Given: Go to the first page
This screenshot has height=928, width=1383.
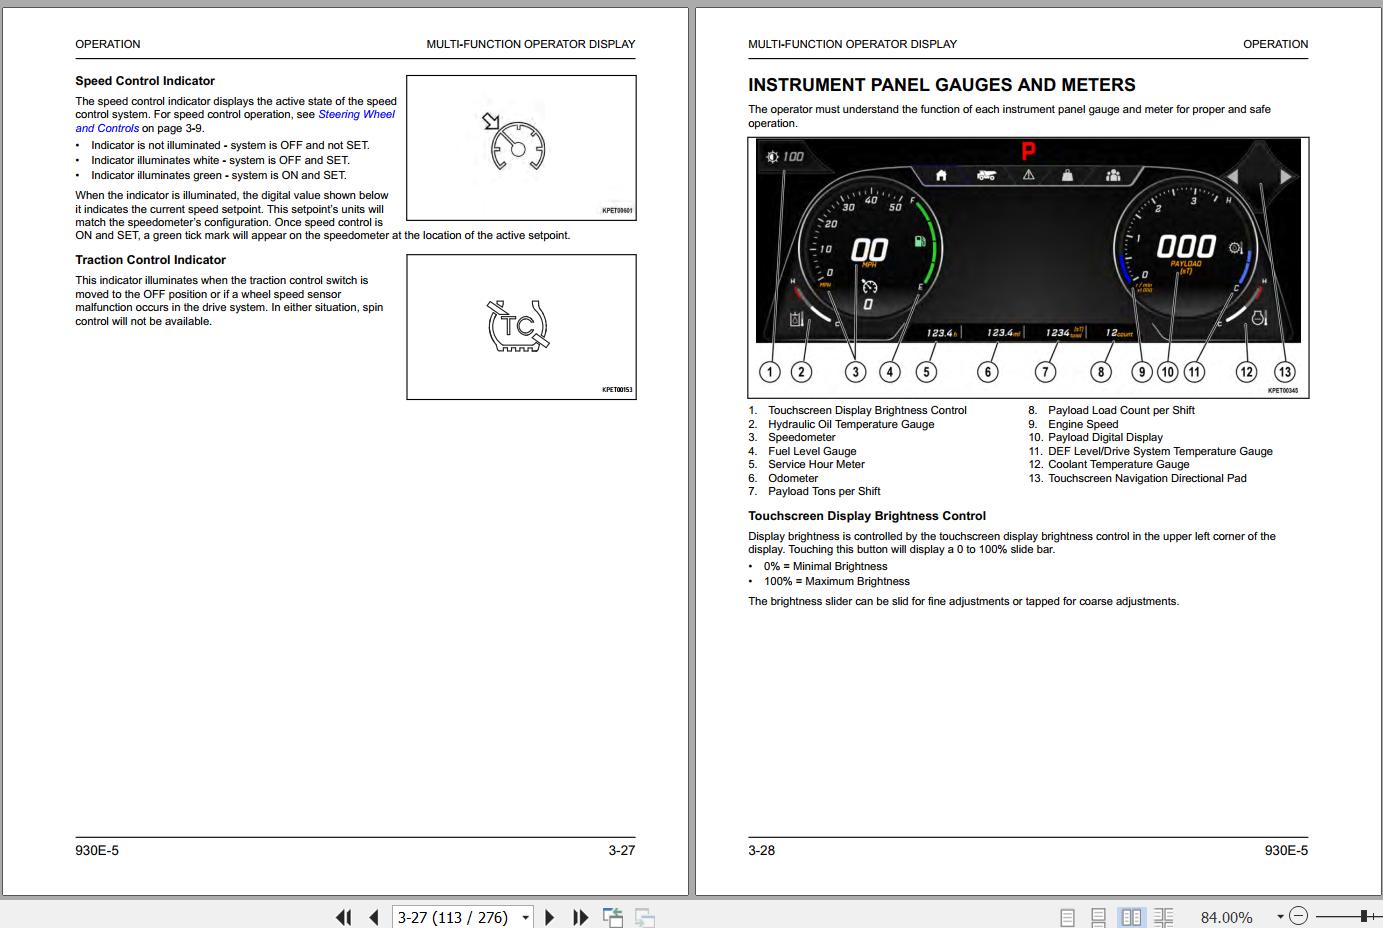Looking at the screenshot, I should [343, 917].
